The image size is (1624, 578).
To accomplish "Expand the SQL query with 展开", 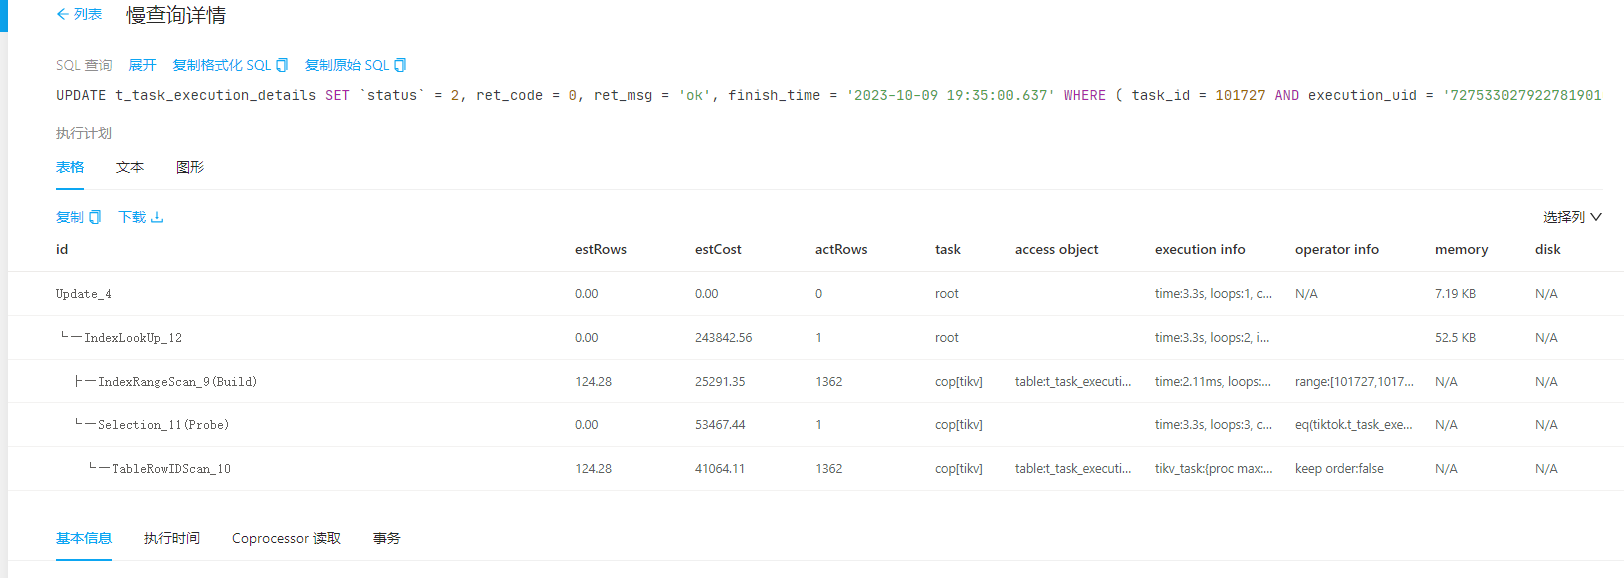I will (x=142, y=65).
